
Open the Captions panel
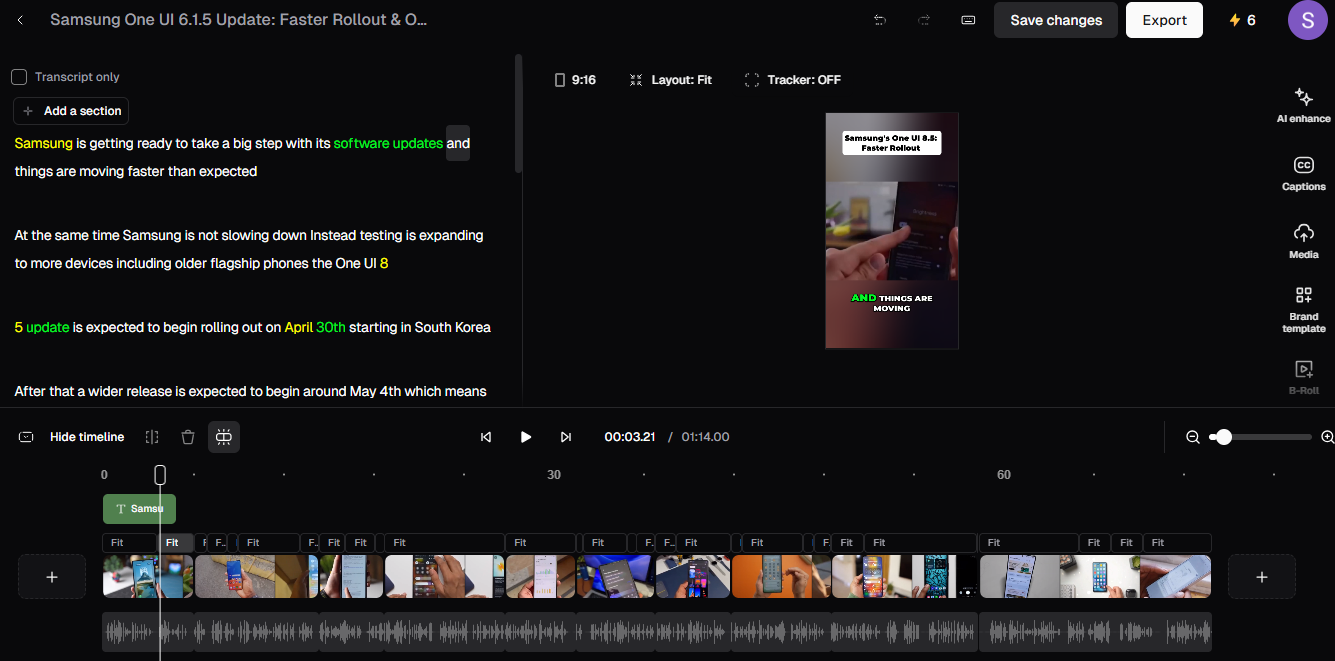pyautogui.click(x=1304, y=173)
